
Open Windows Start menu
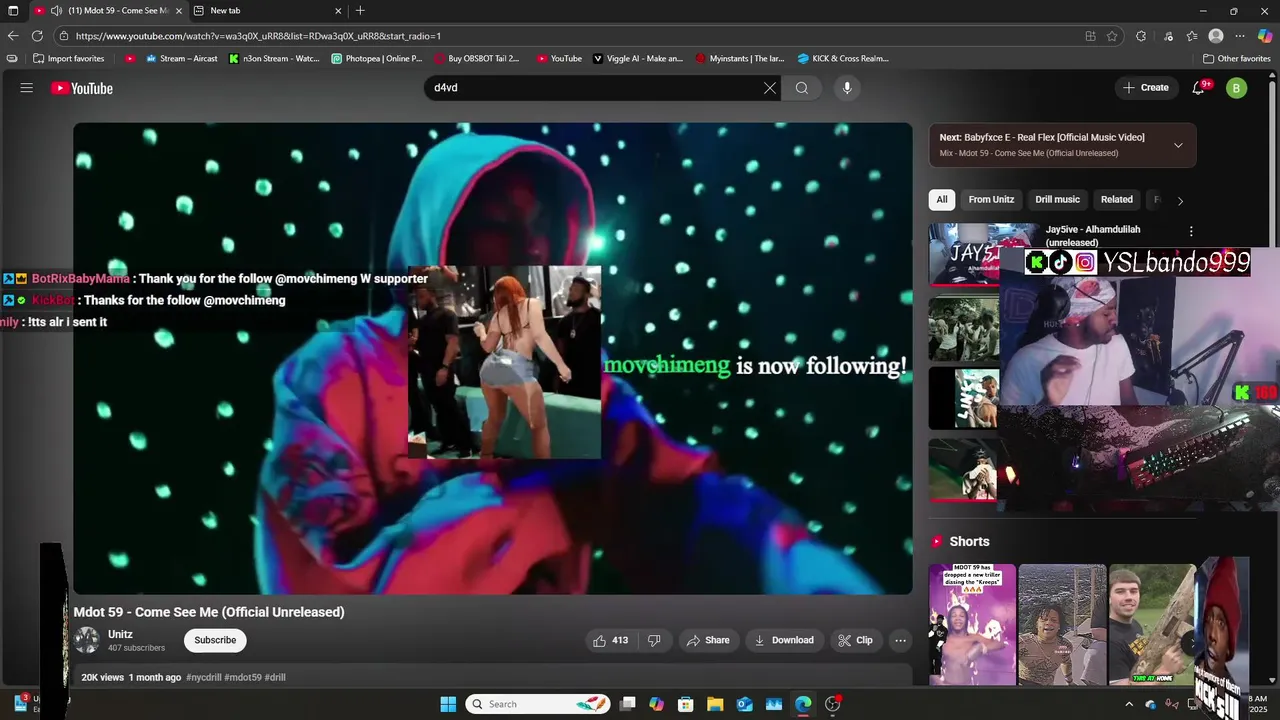[x=448, y=704]
